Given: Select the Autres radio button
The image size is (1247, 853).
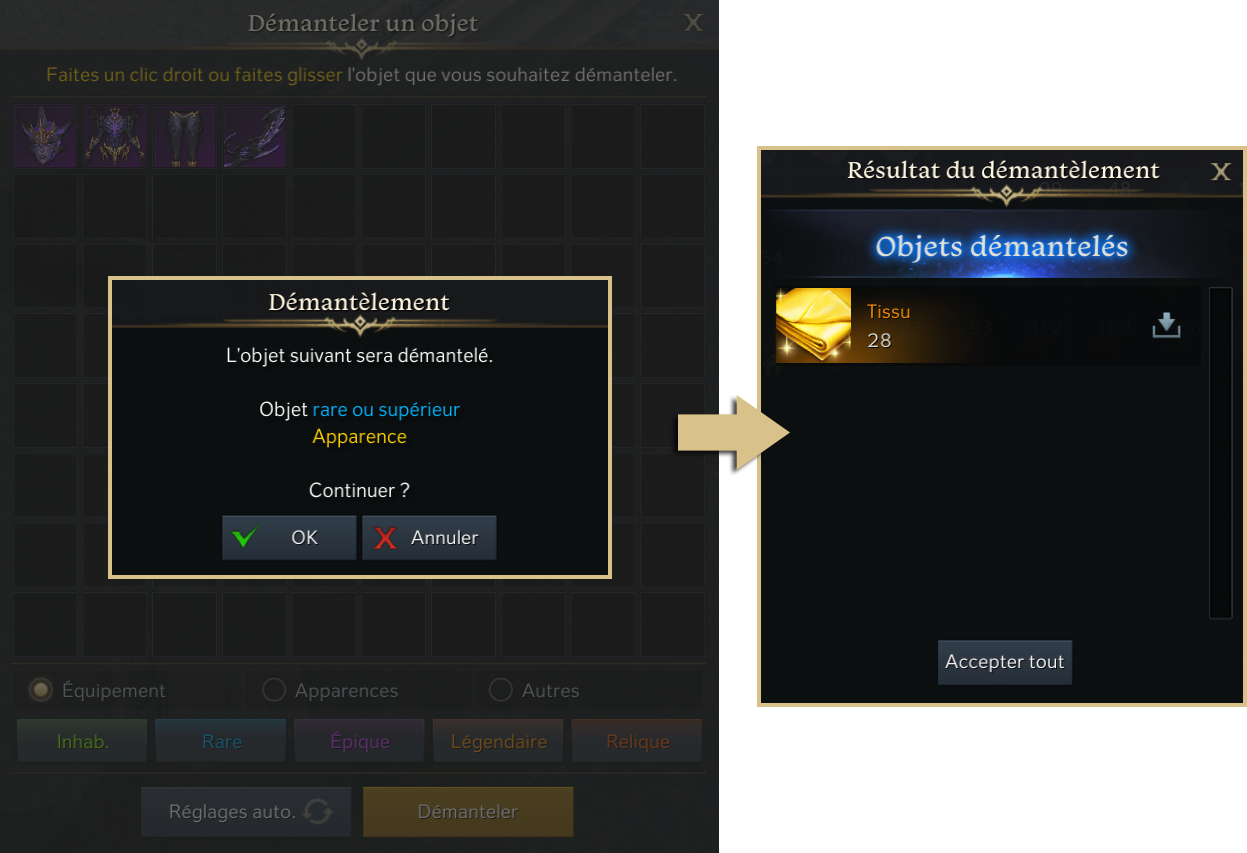Looking at the screenshot, I should [501, 690].
